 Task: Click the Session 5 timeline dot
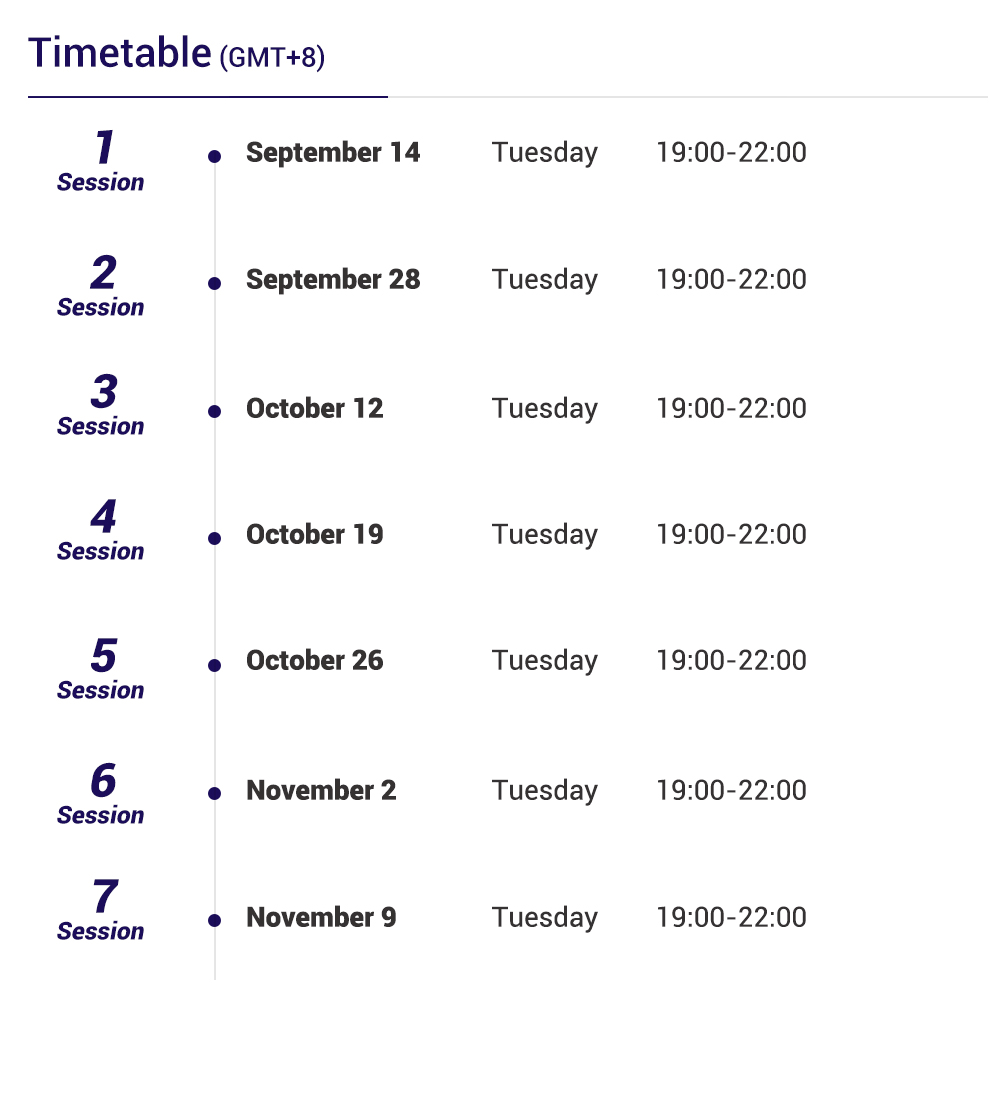[x=214, y=665]
